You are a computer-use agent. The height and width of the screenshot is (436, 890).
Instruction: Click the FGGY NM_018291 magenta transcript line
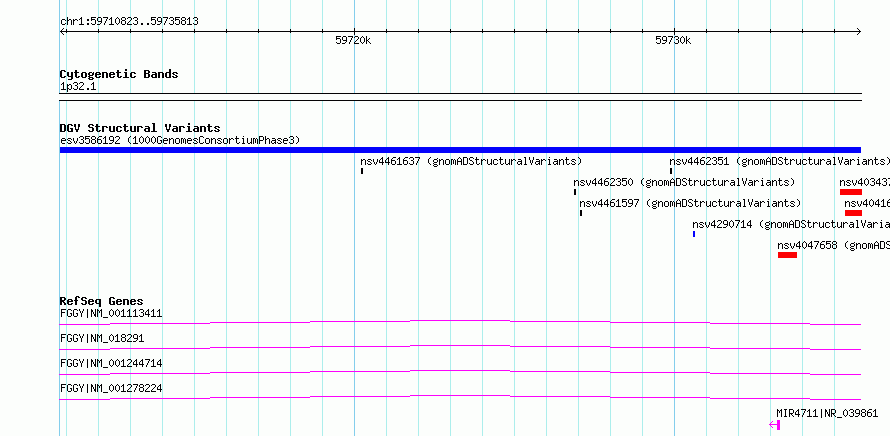(460, 347)
